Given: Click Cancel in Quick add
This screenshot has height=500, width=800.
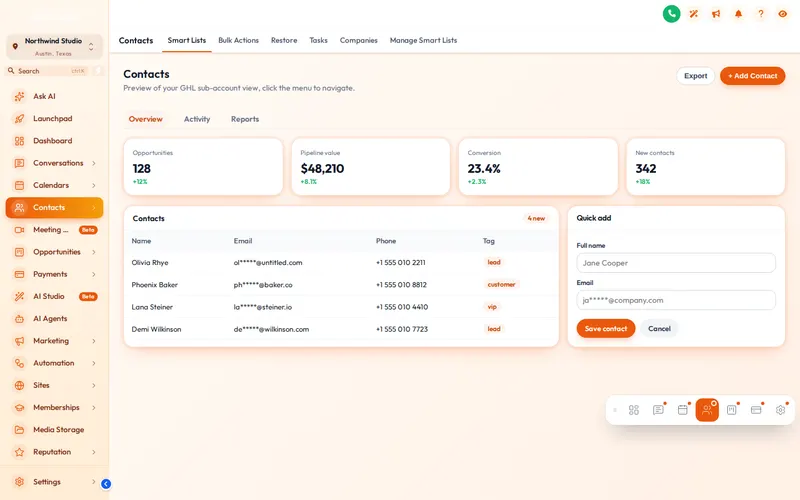Looking at the screenshot, I should 659,329.
